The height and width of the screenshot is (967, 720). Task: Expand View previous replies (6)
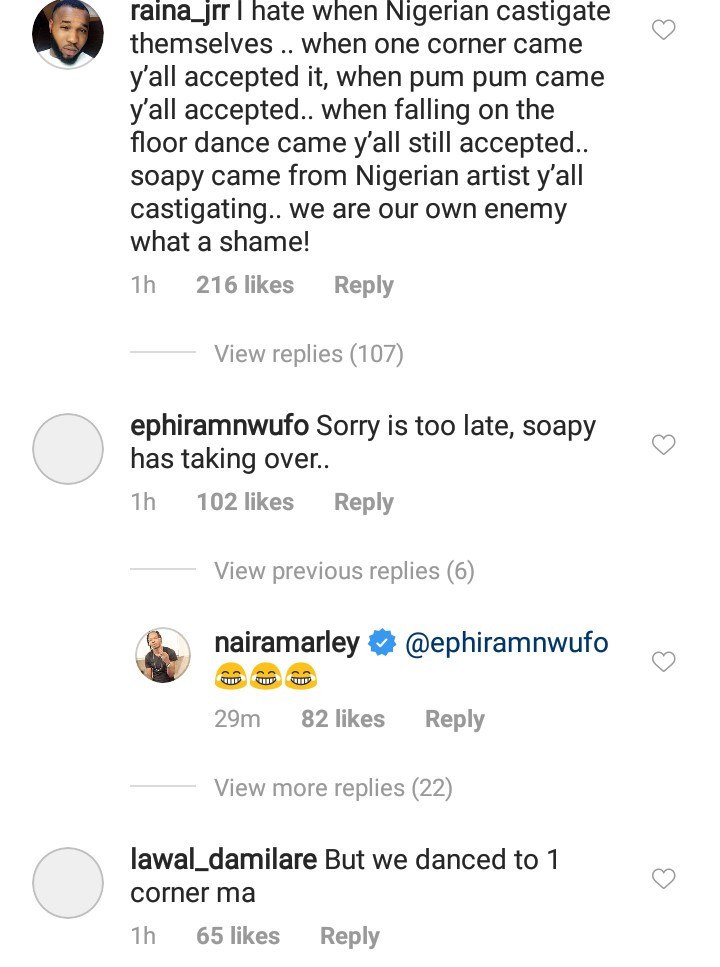344,571
